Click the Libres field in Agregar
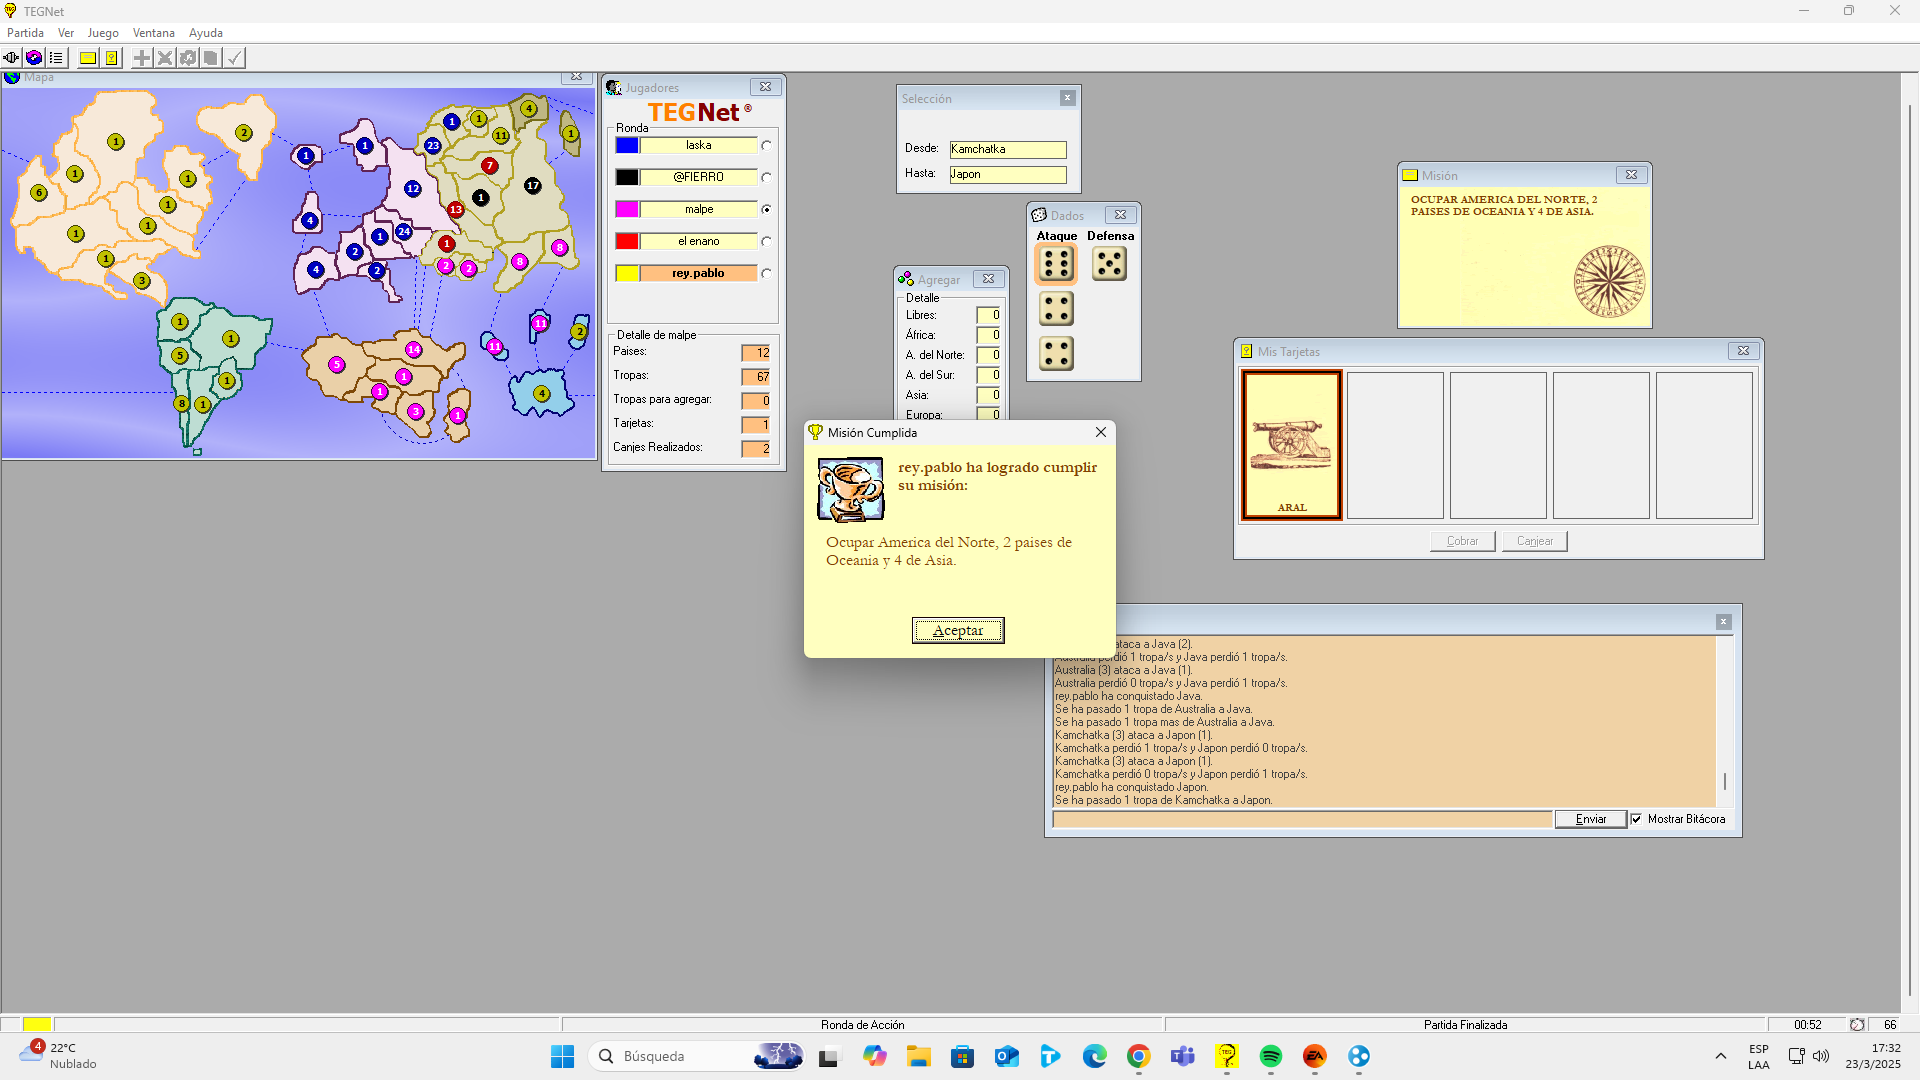This screenshot has height=1080, width=1920. pyautogui.click(x=988, y=315)
